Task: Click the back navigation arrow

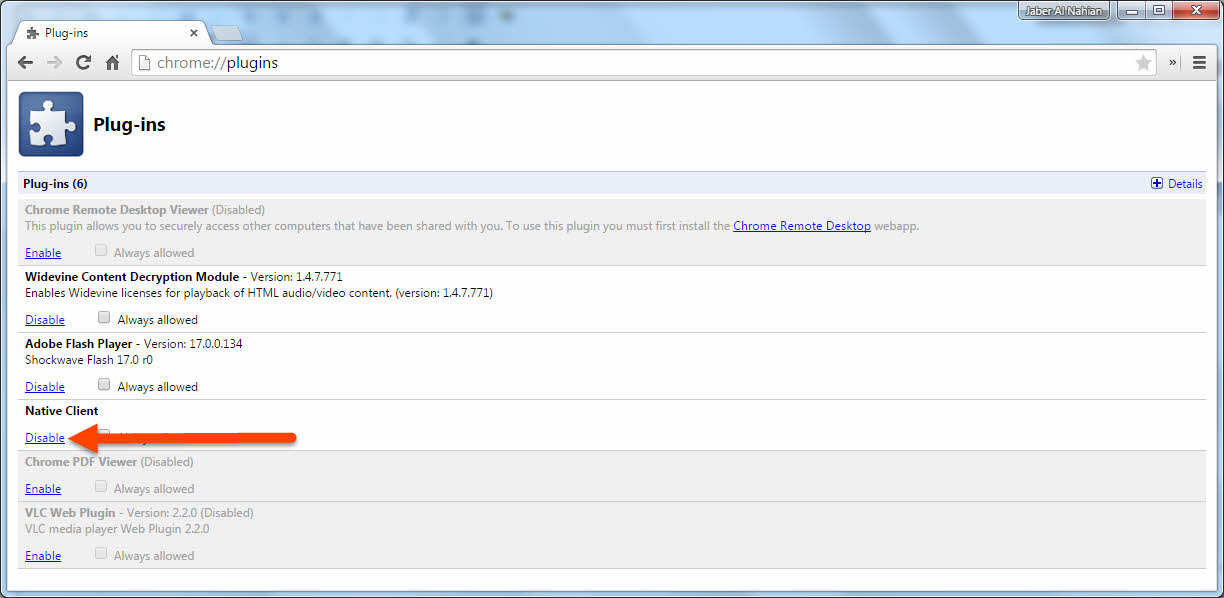Action: click(25, 62)
